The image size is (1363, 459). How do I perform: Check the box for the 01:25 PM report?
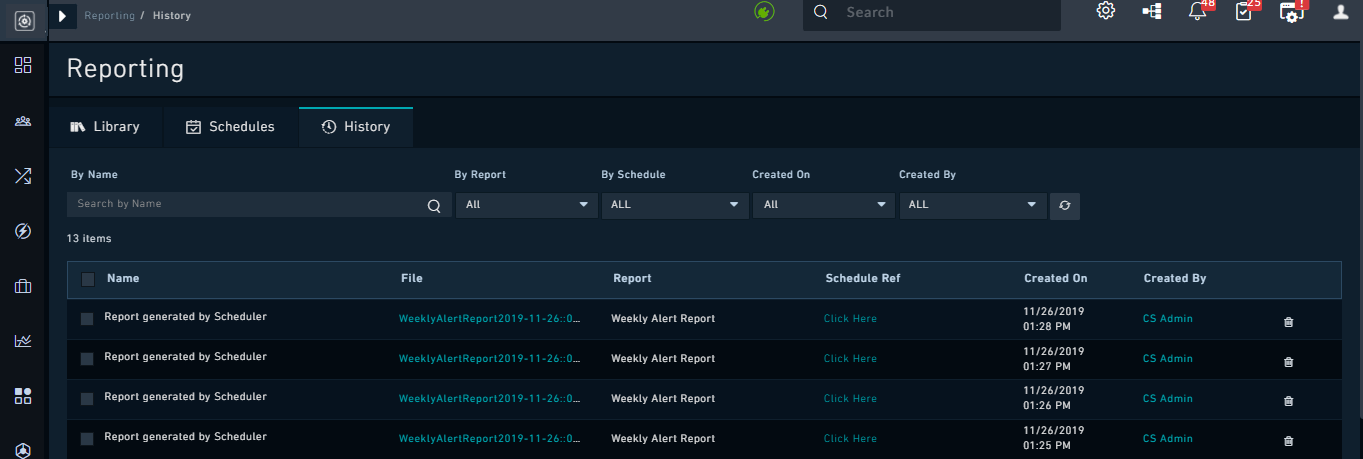point(87,439)
